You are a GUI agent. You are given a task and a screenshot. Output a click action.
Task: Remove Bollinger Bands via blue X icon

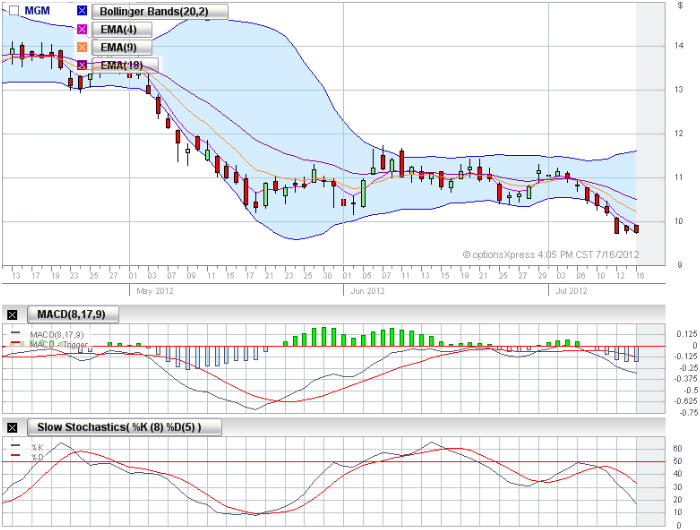[82, 11]
